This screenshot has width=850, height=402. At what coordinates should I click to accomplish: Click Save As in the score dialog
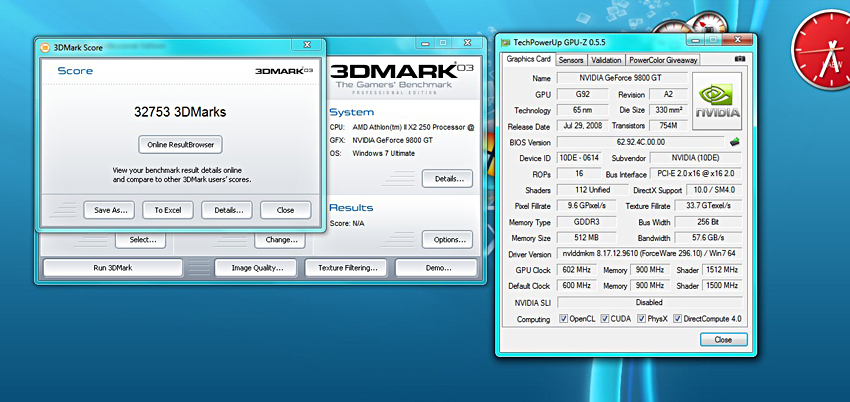click(x=109, y=210)
